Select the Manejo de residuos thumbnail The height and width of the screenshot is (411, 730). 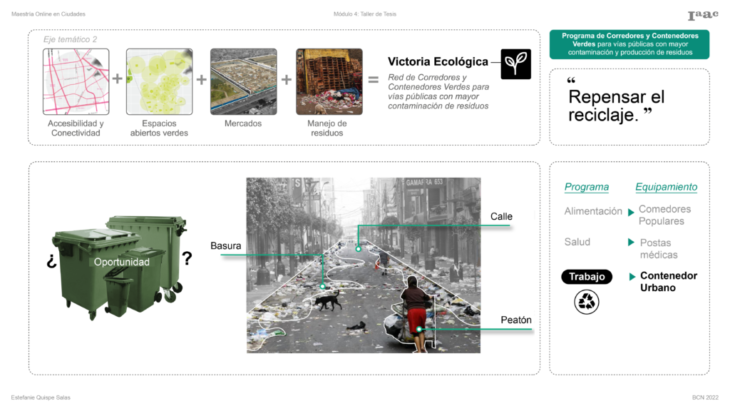[x=328, y=81]
